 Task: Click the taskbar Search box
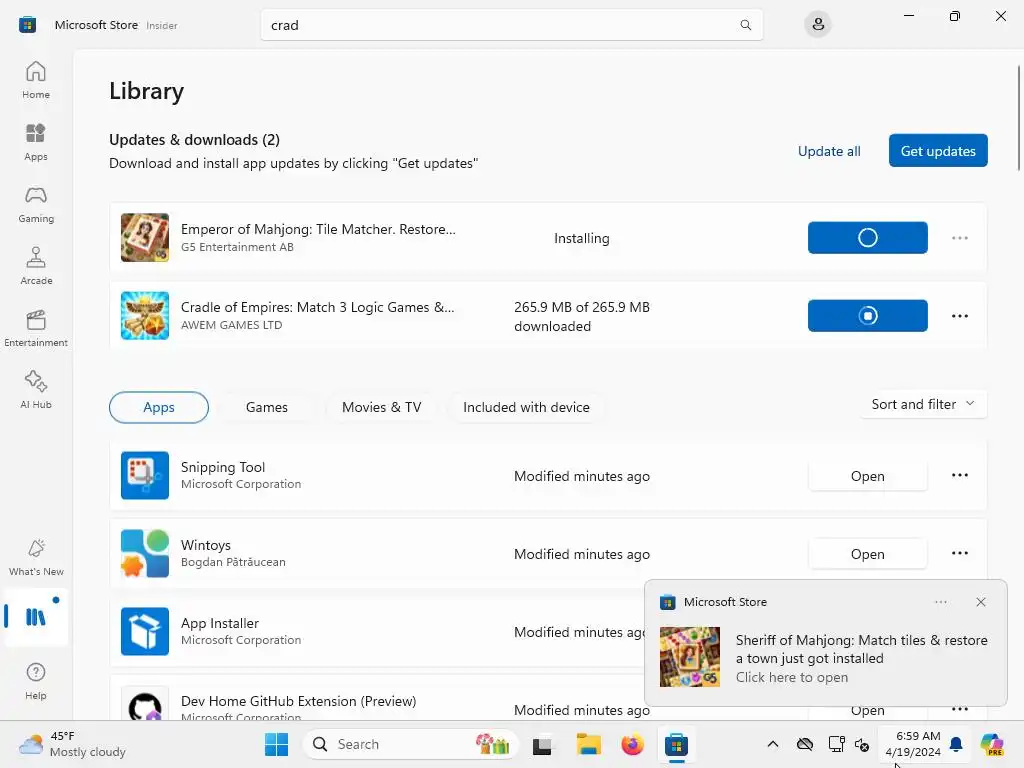pos(410,744)
